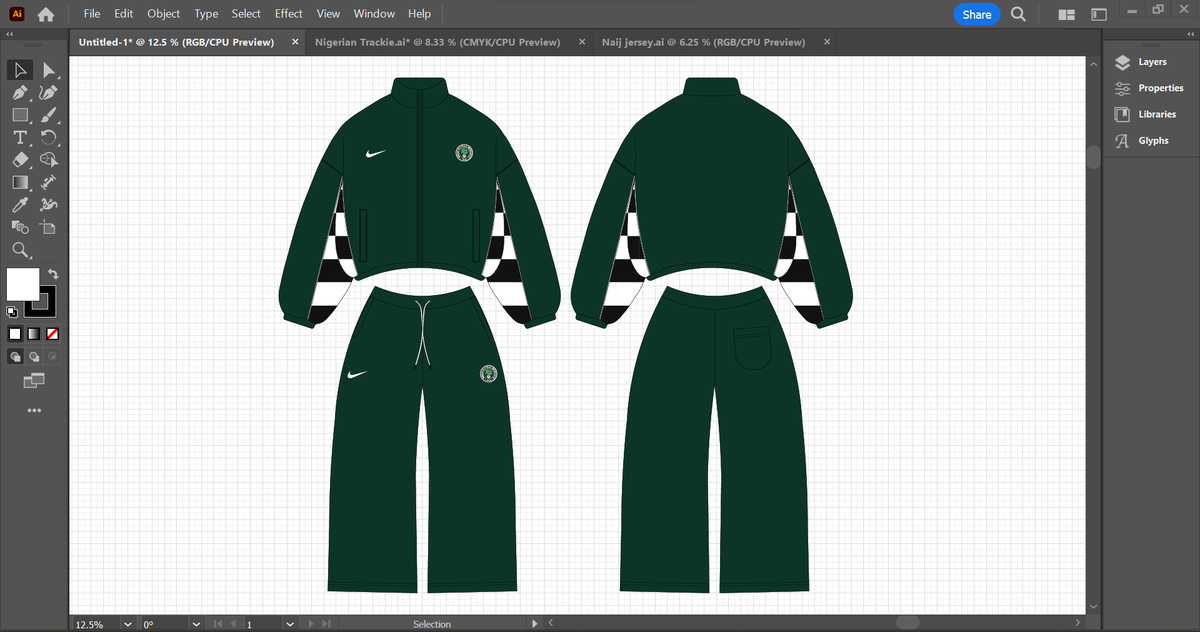Click the Illustrator Home icon

45,14
